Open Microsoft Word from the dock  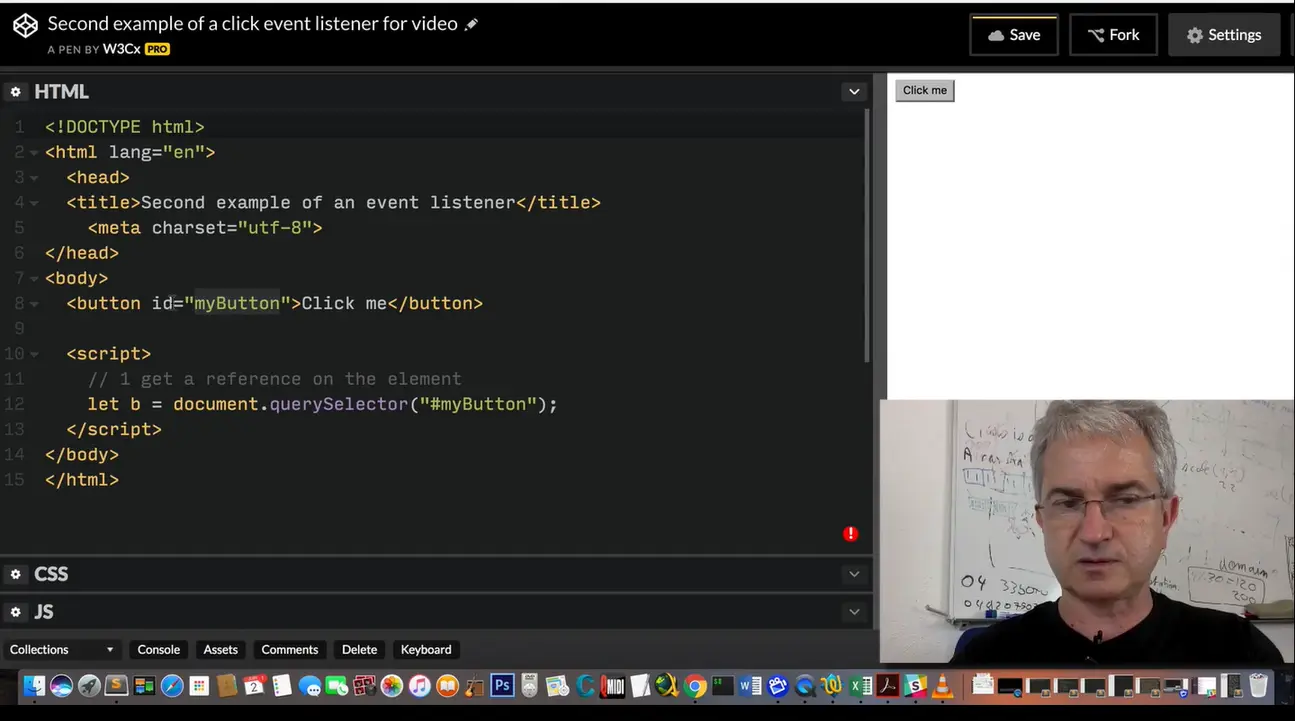750,686
